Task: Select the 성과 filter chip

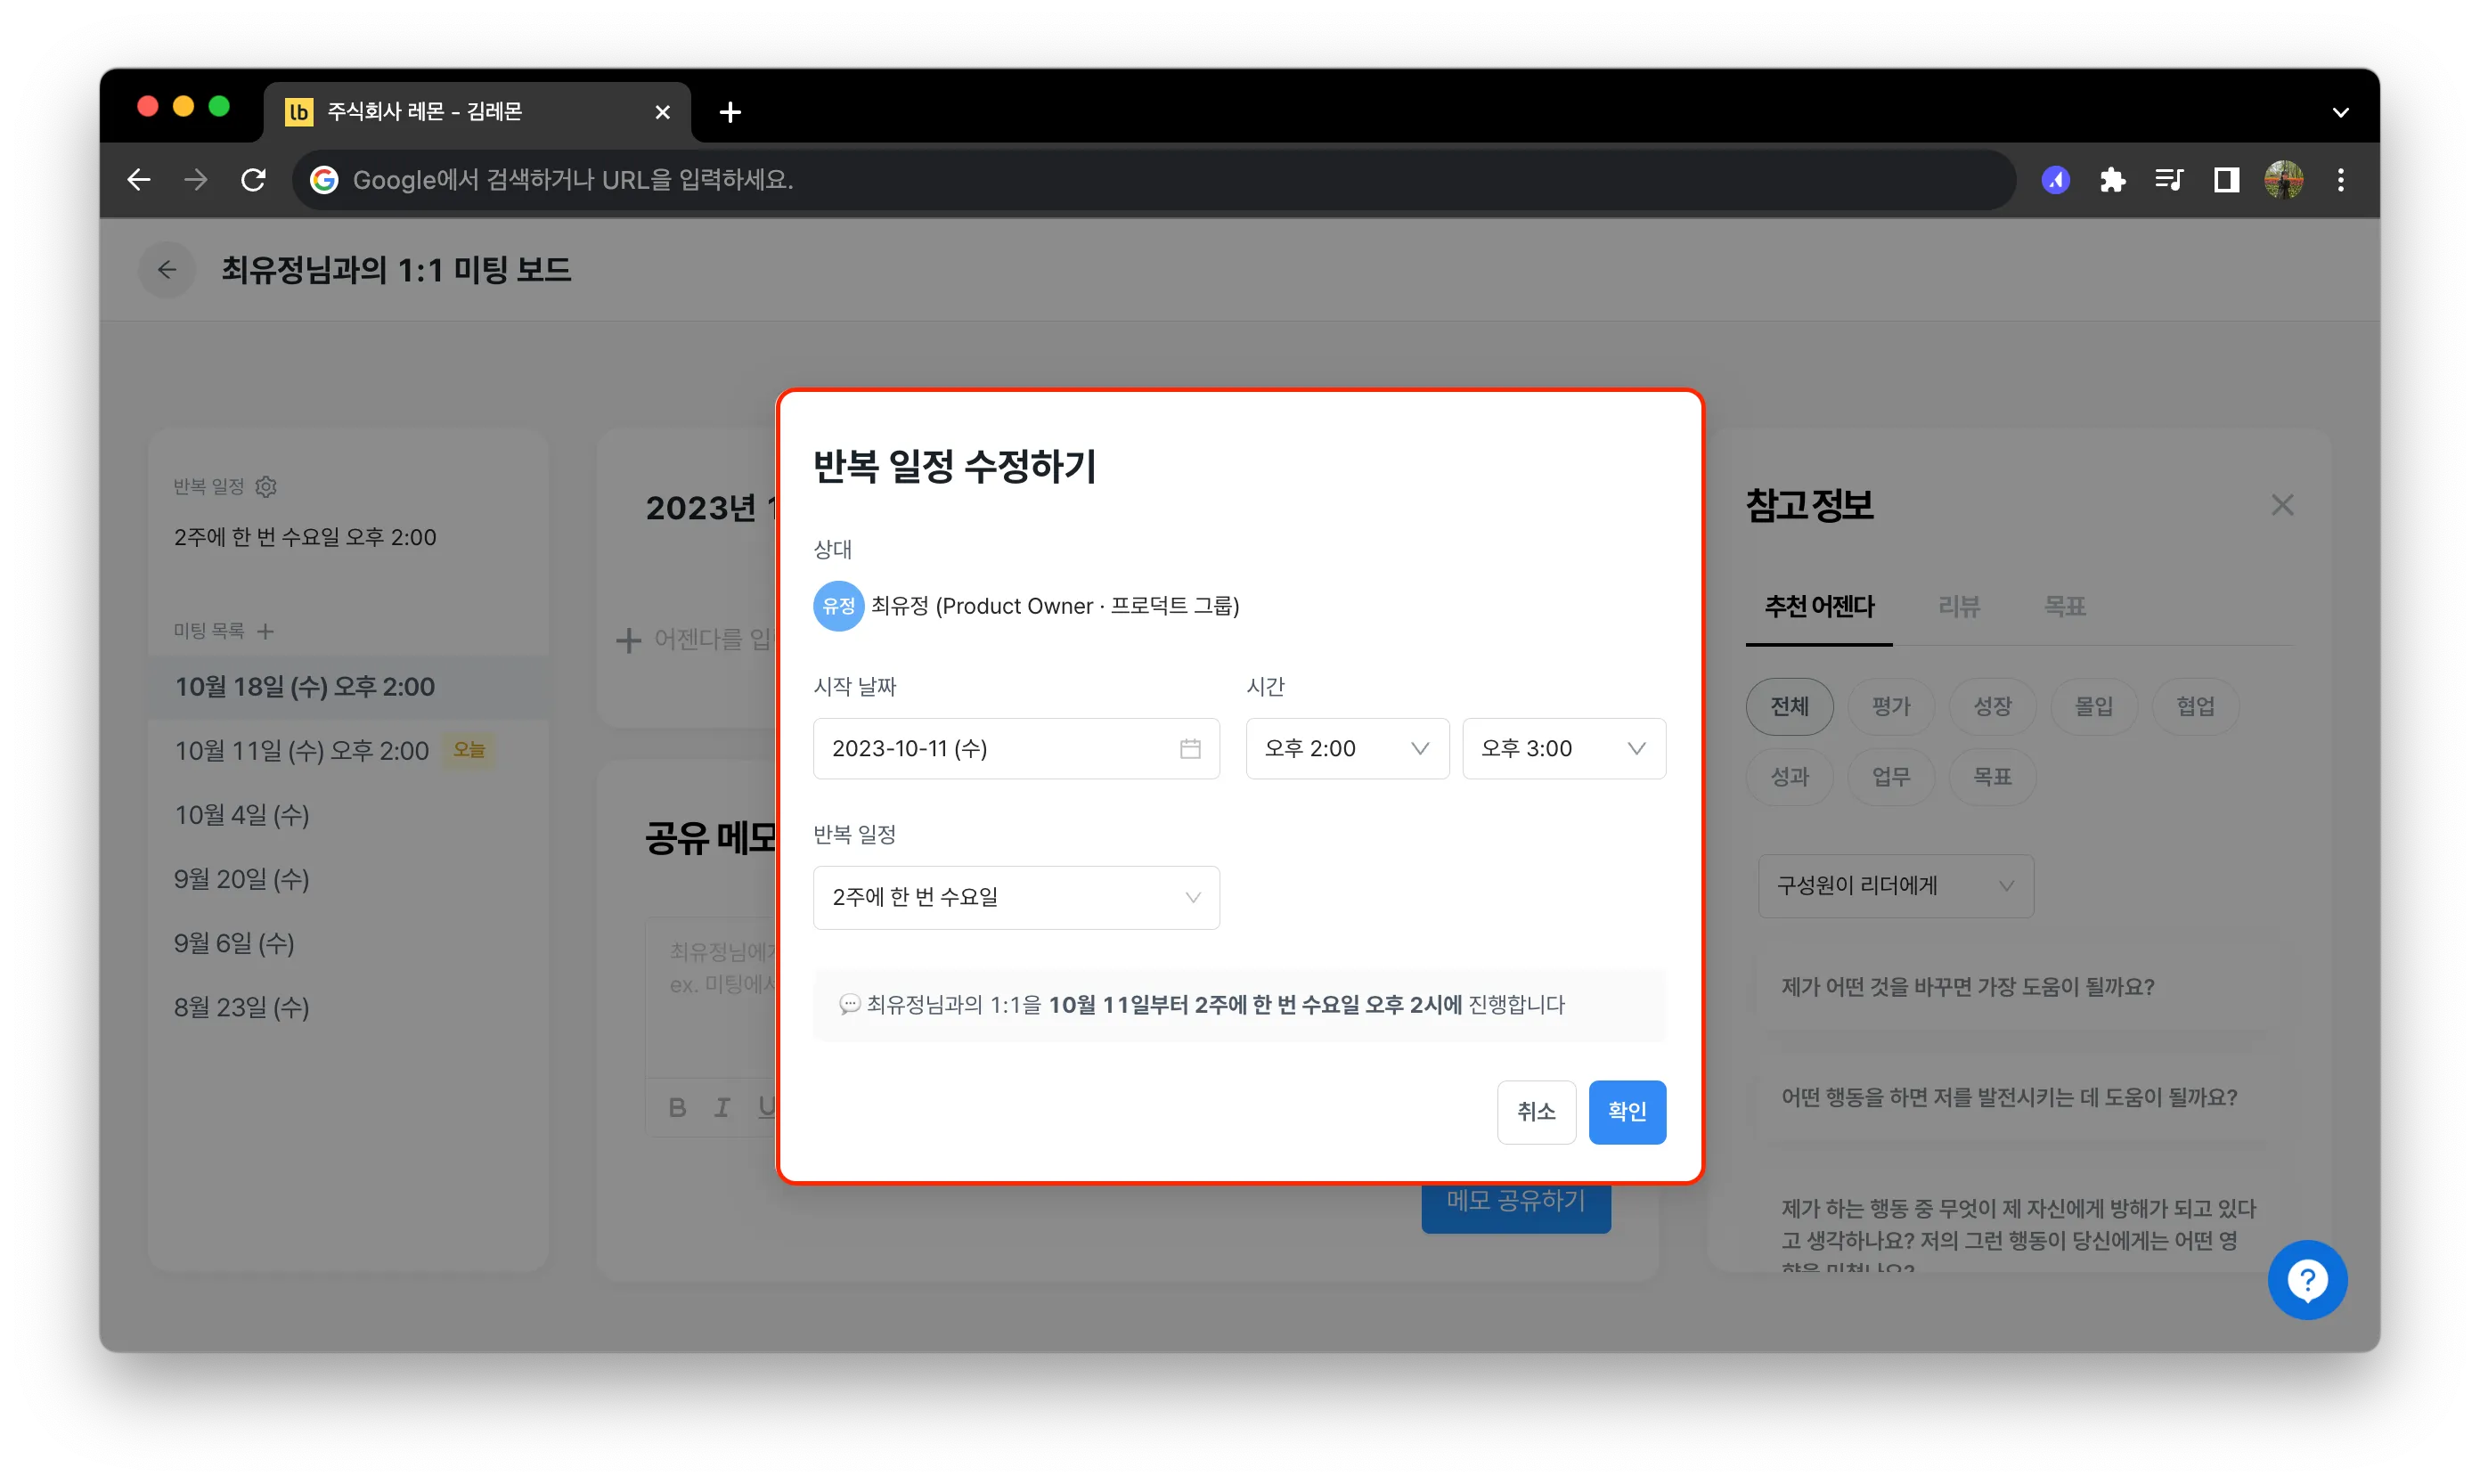Action: point(1790,777)
